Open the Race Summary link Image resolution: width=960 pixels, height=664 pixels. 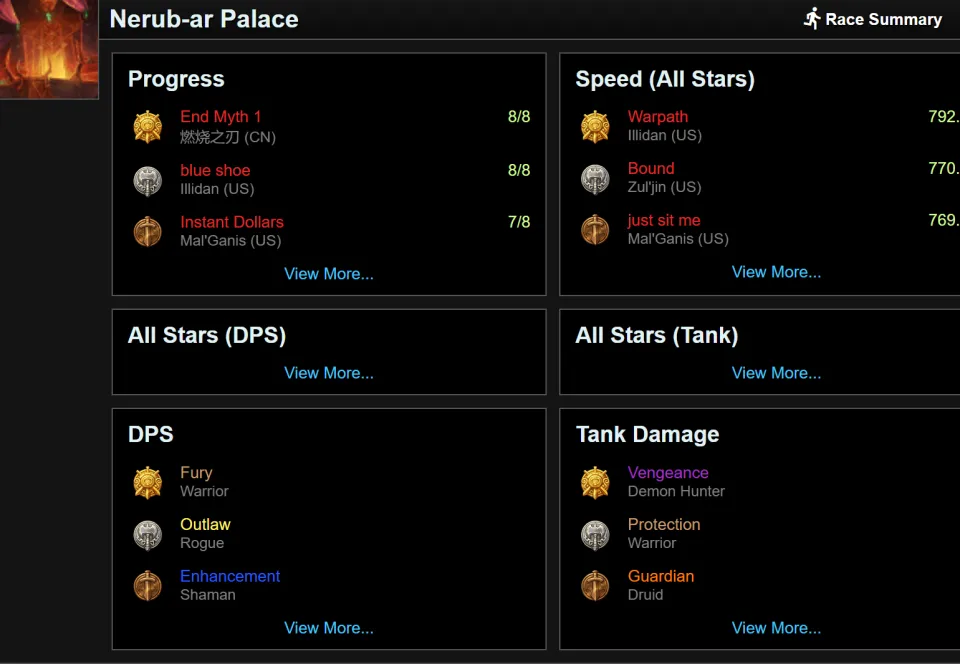(x=883, y=19)
